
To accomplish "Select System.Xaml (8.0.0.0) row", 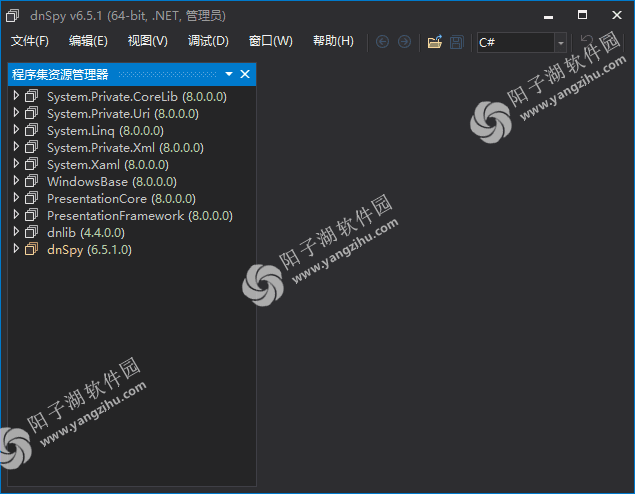I will (x=132, y=164).
